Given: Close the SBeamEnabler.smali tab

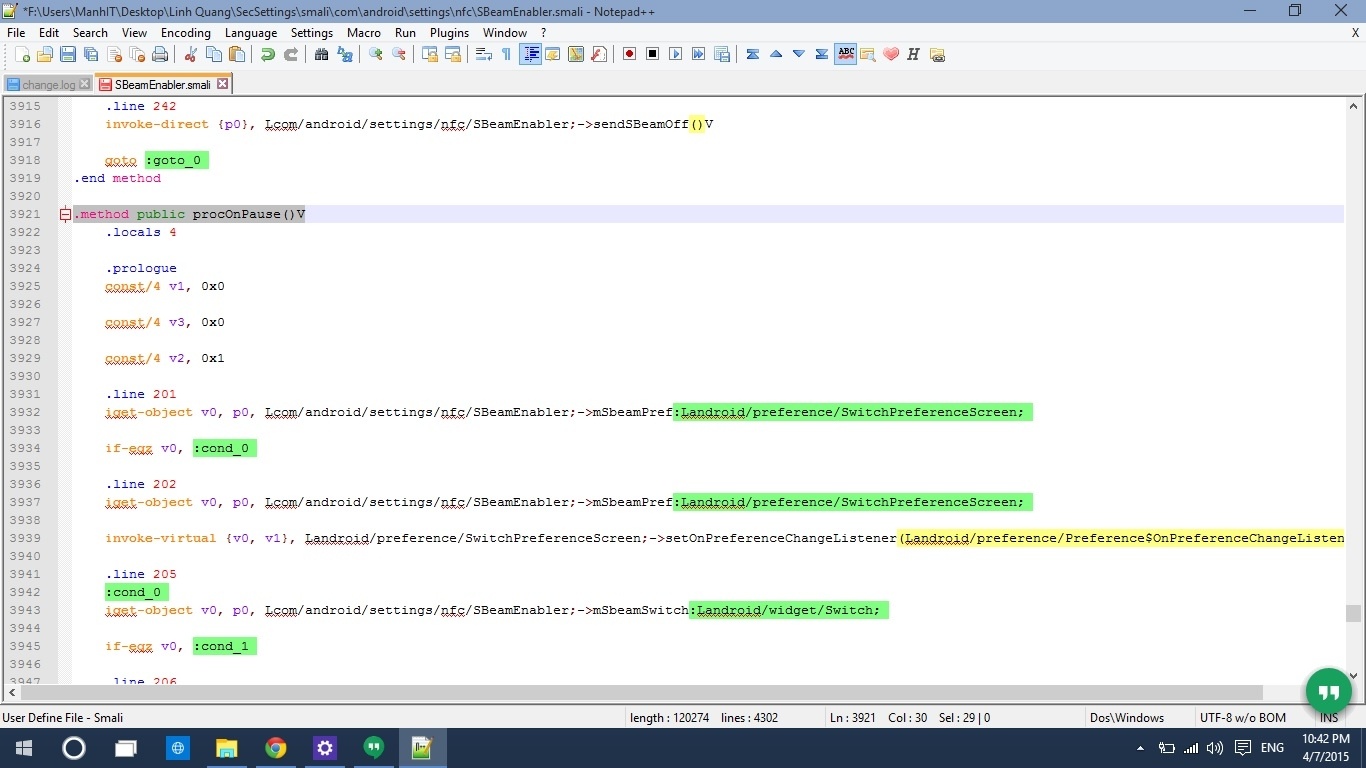Looking at the screenshot, I should (222, 84).
